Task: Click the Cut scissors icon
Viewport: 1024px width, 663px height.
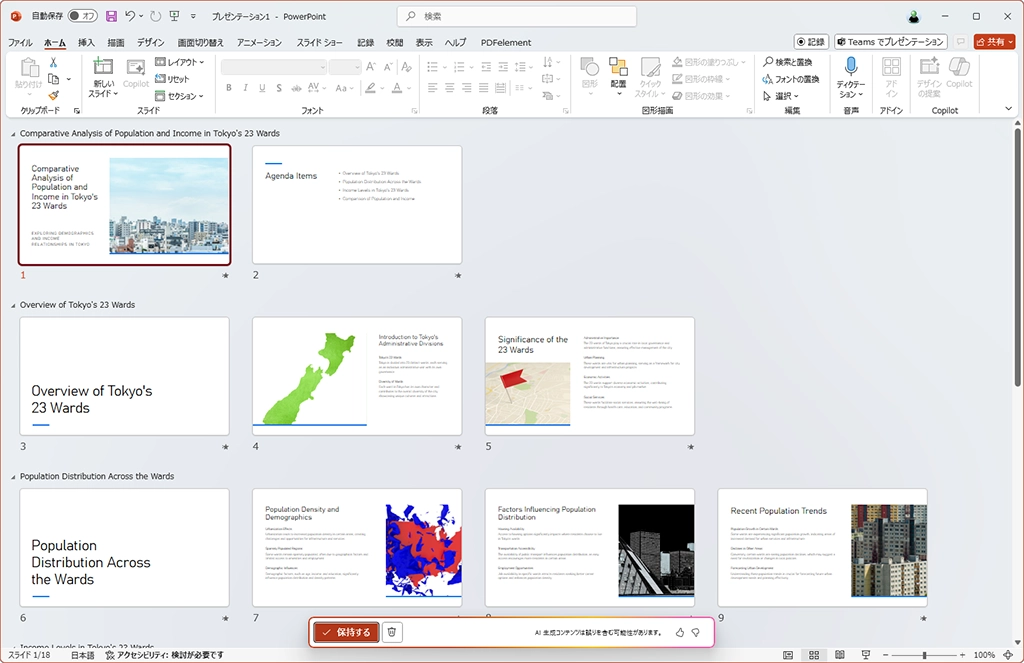Action: (54, 63)
